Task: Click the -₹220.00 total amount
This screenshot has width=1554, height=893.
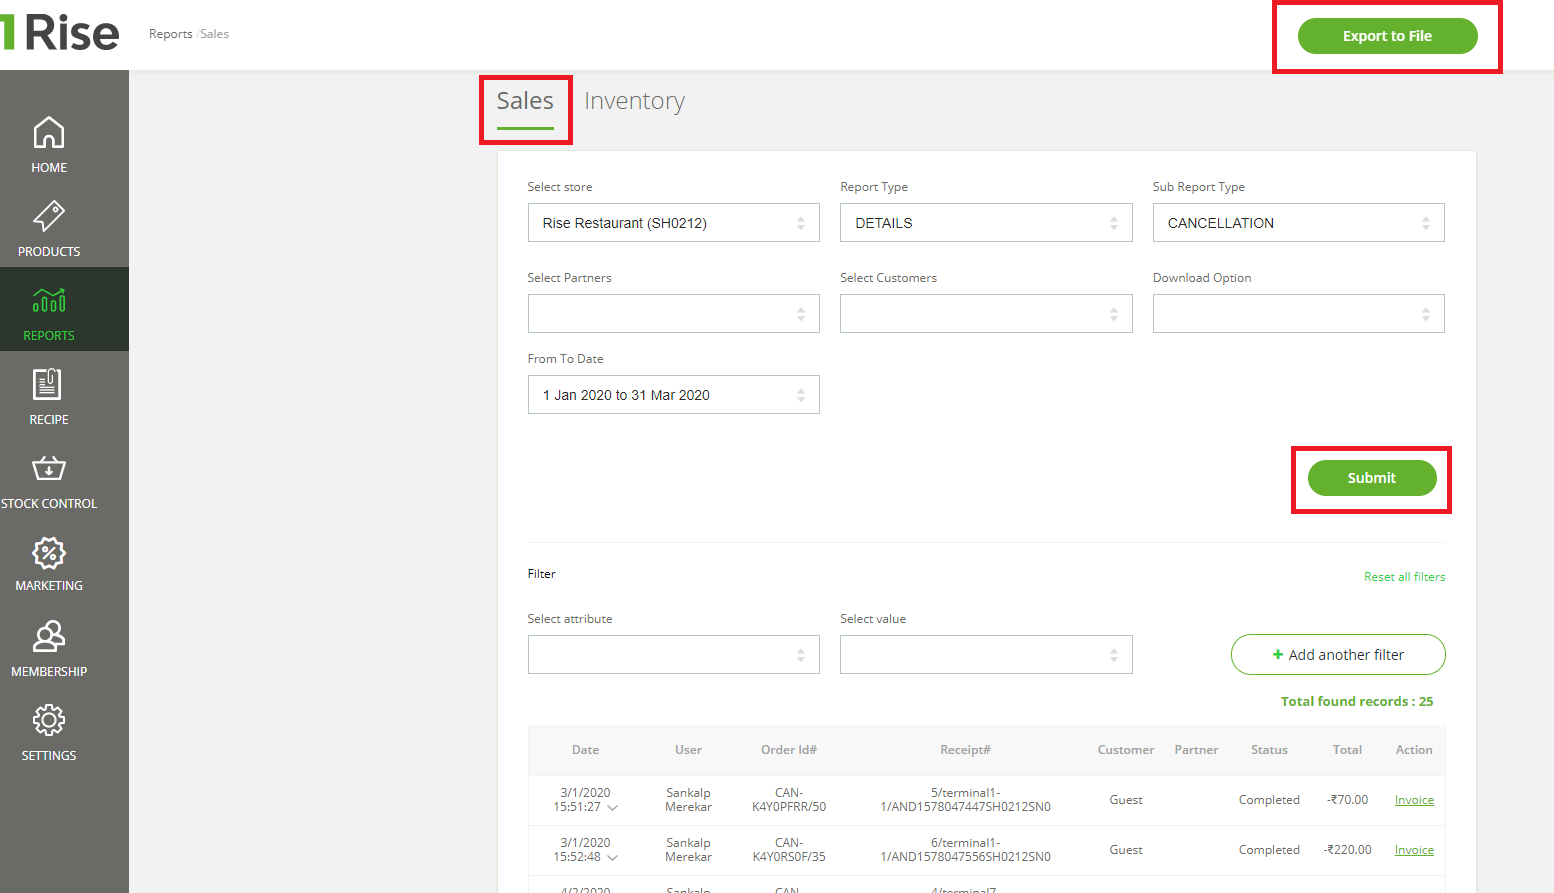Action: point(1347,850)
